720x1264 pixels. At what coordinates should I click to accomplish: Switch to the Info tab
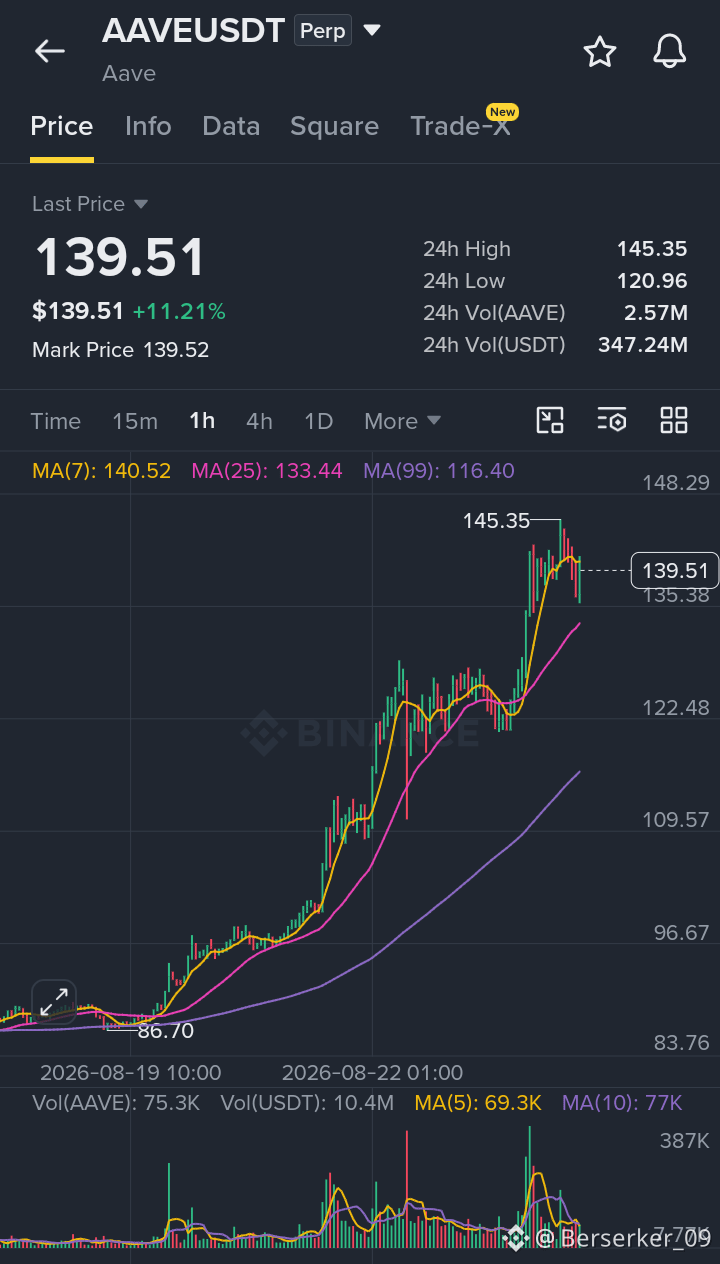coord(148,126)
